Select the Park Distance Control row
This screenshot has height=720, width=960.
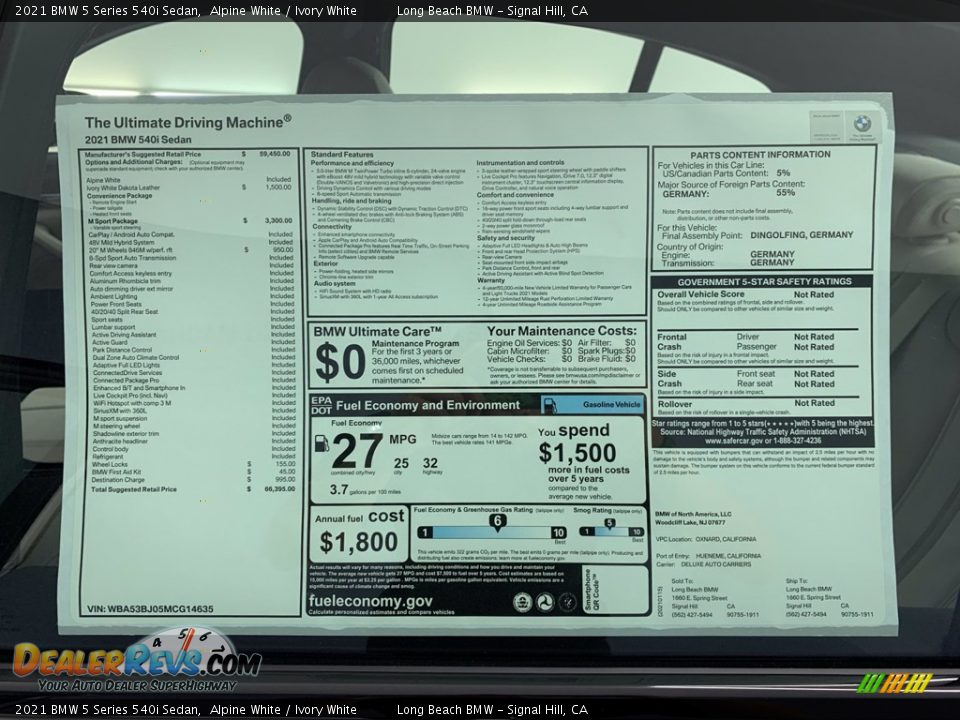[x=193, y=350]
